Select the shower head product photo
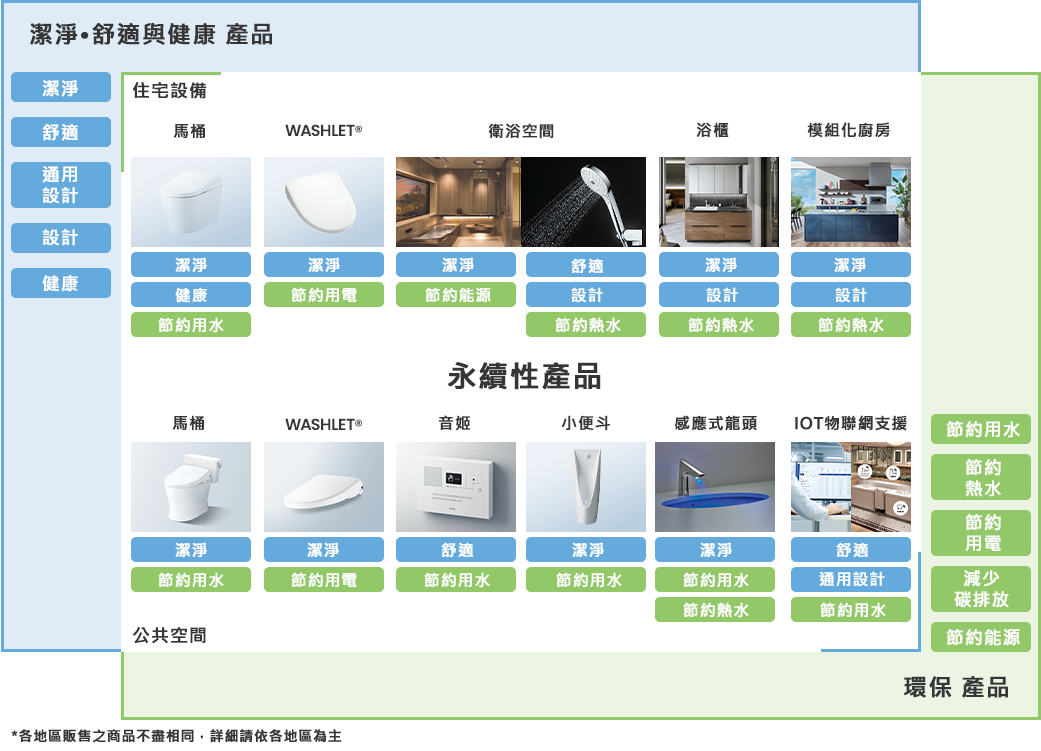1041x751 pixels. pos(585,202)
